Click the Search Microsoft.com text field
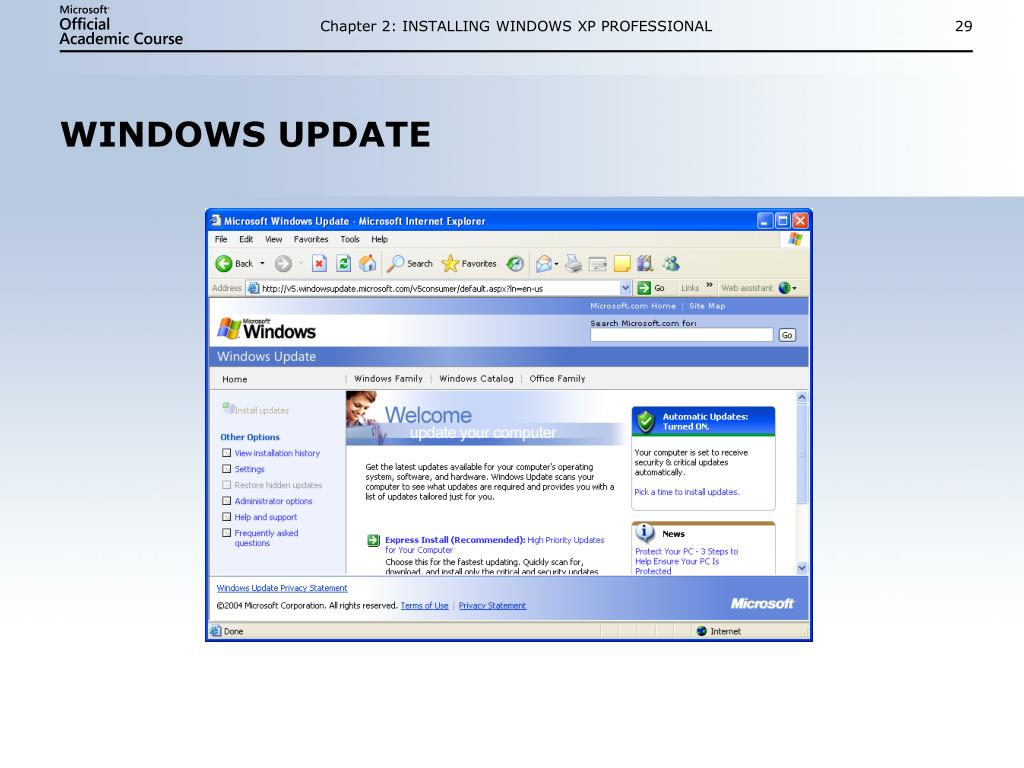This screenshot has width=1024, height=768. (x=681, y=335)
